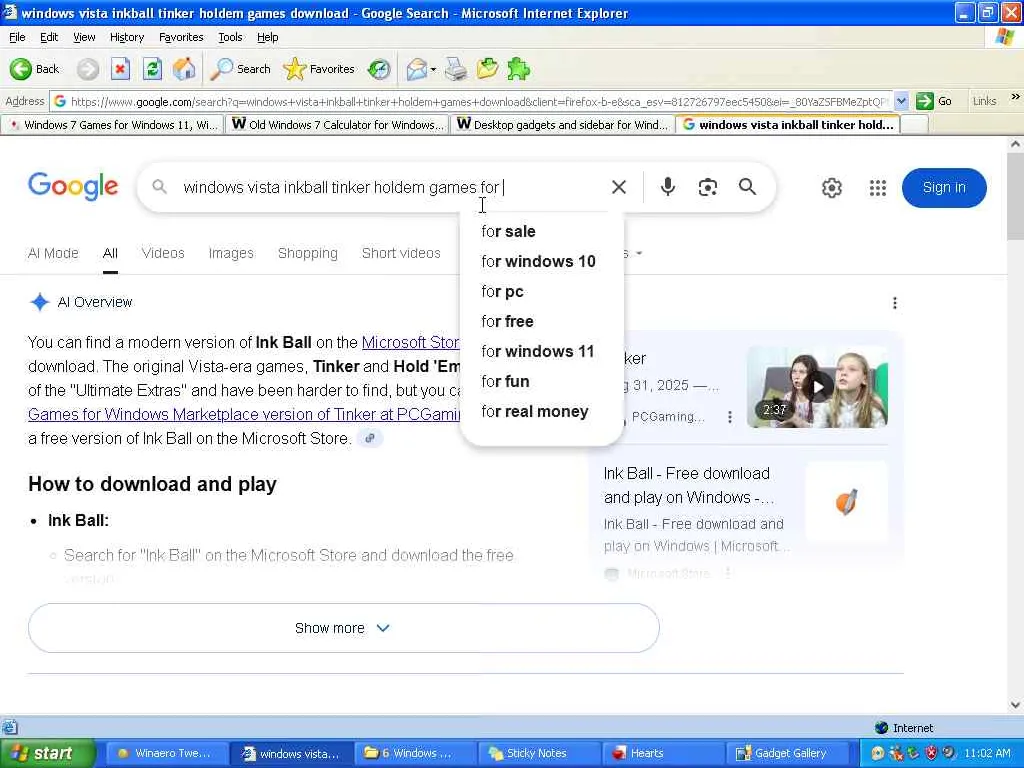The width and height of the screenshot is (1024, 768).
Task: Open video result three-dot menu
Action: coord(729,417)
